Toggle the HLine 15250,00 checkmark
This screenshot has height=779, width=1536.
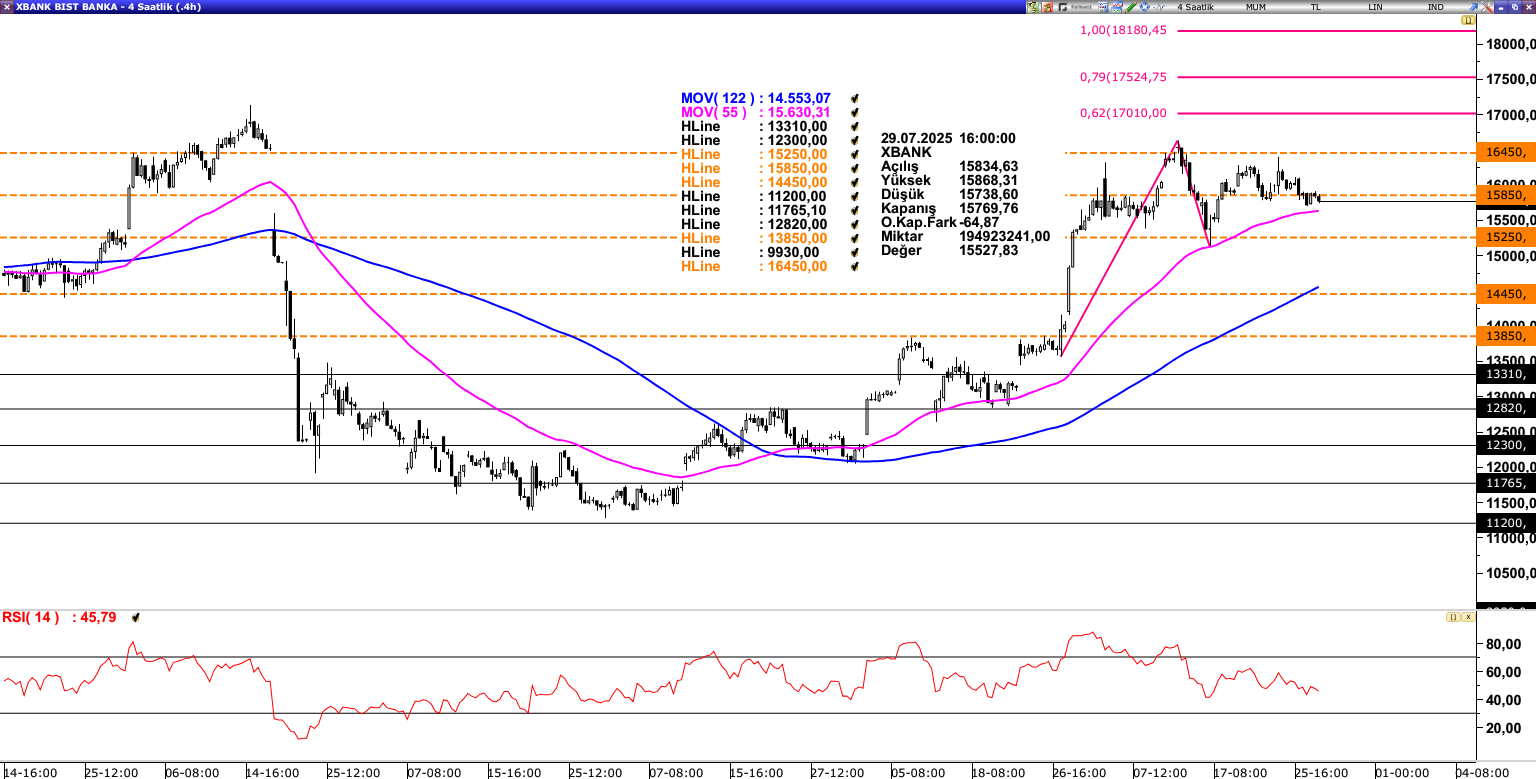point(855,154)
